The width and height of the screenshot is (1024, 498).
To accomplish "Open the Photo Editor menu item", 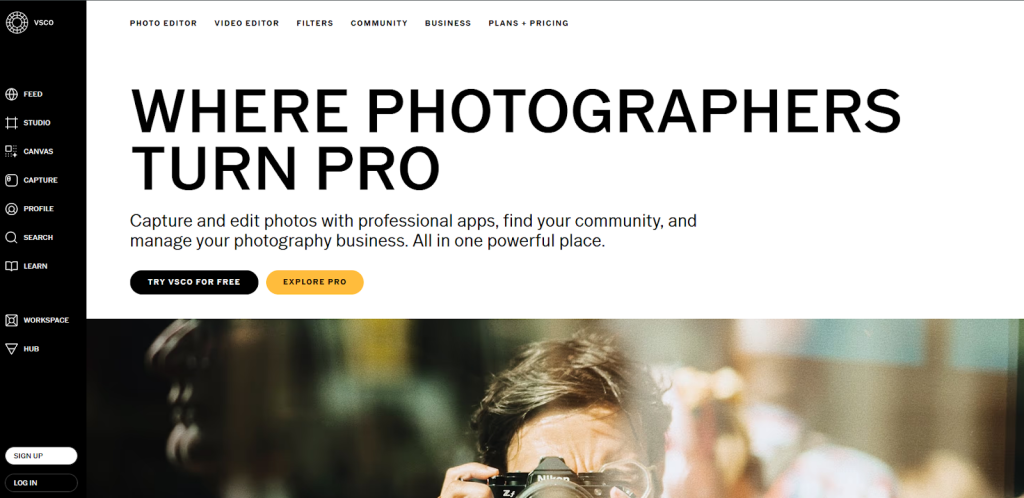I will coord(163,23).
